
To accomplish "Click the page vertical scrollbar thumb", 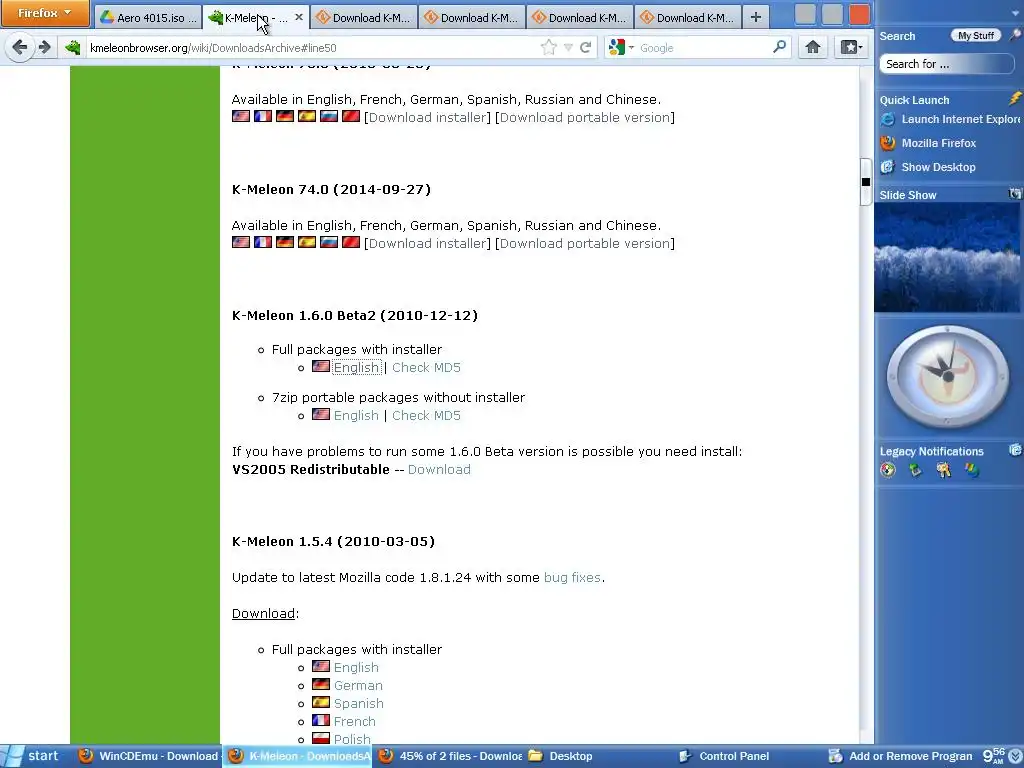I will (865, 182).
